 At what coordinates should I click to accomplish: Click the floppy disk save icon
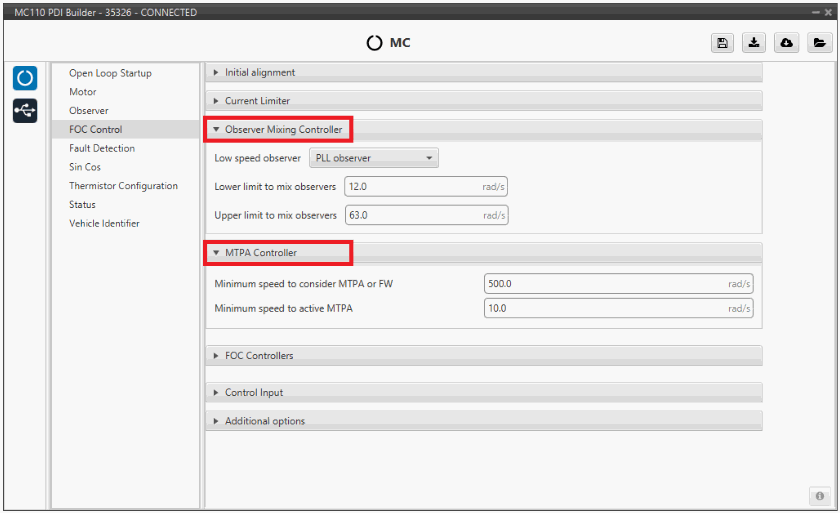click(x=722, y=43)
